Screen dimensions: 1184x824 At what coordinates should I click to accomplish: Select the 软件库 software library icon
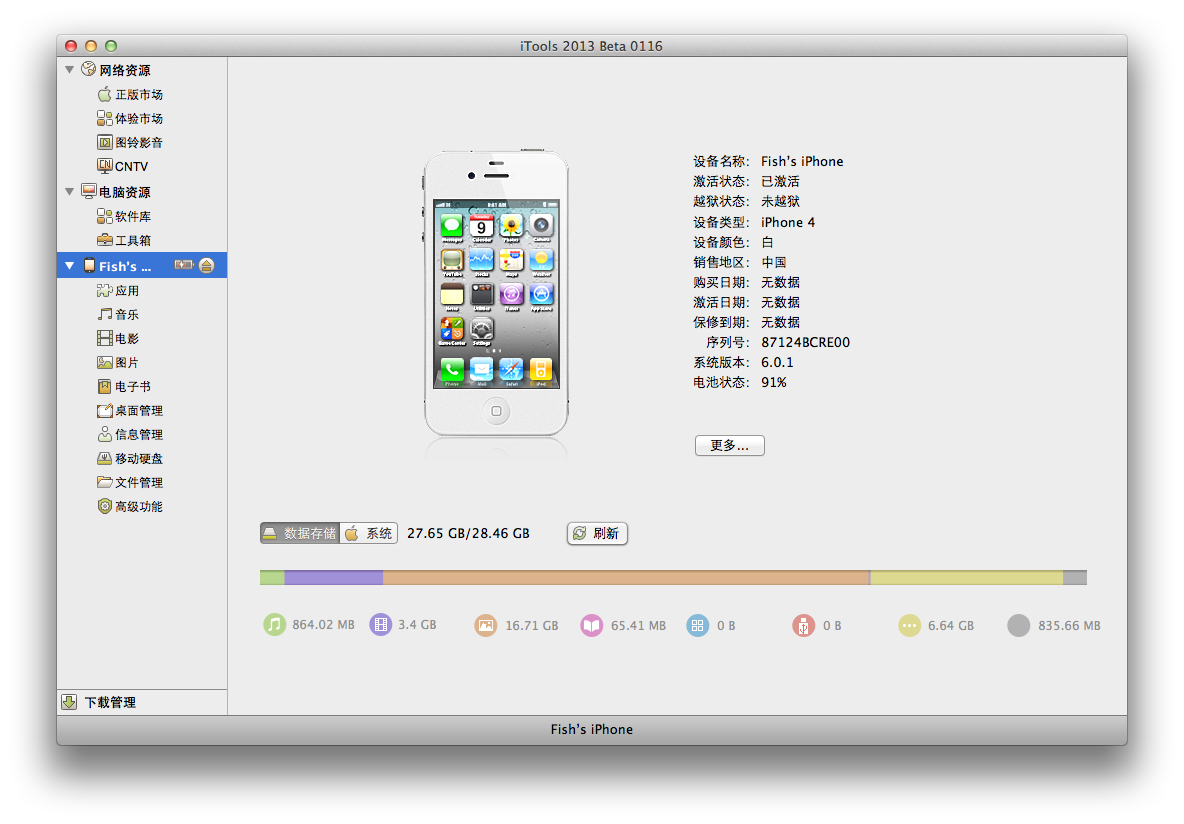pyautogui.click(x=104, y=216)
